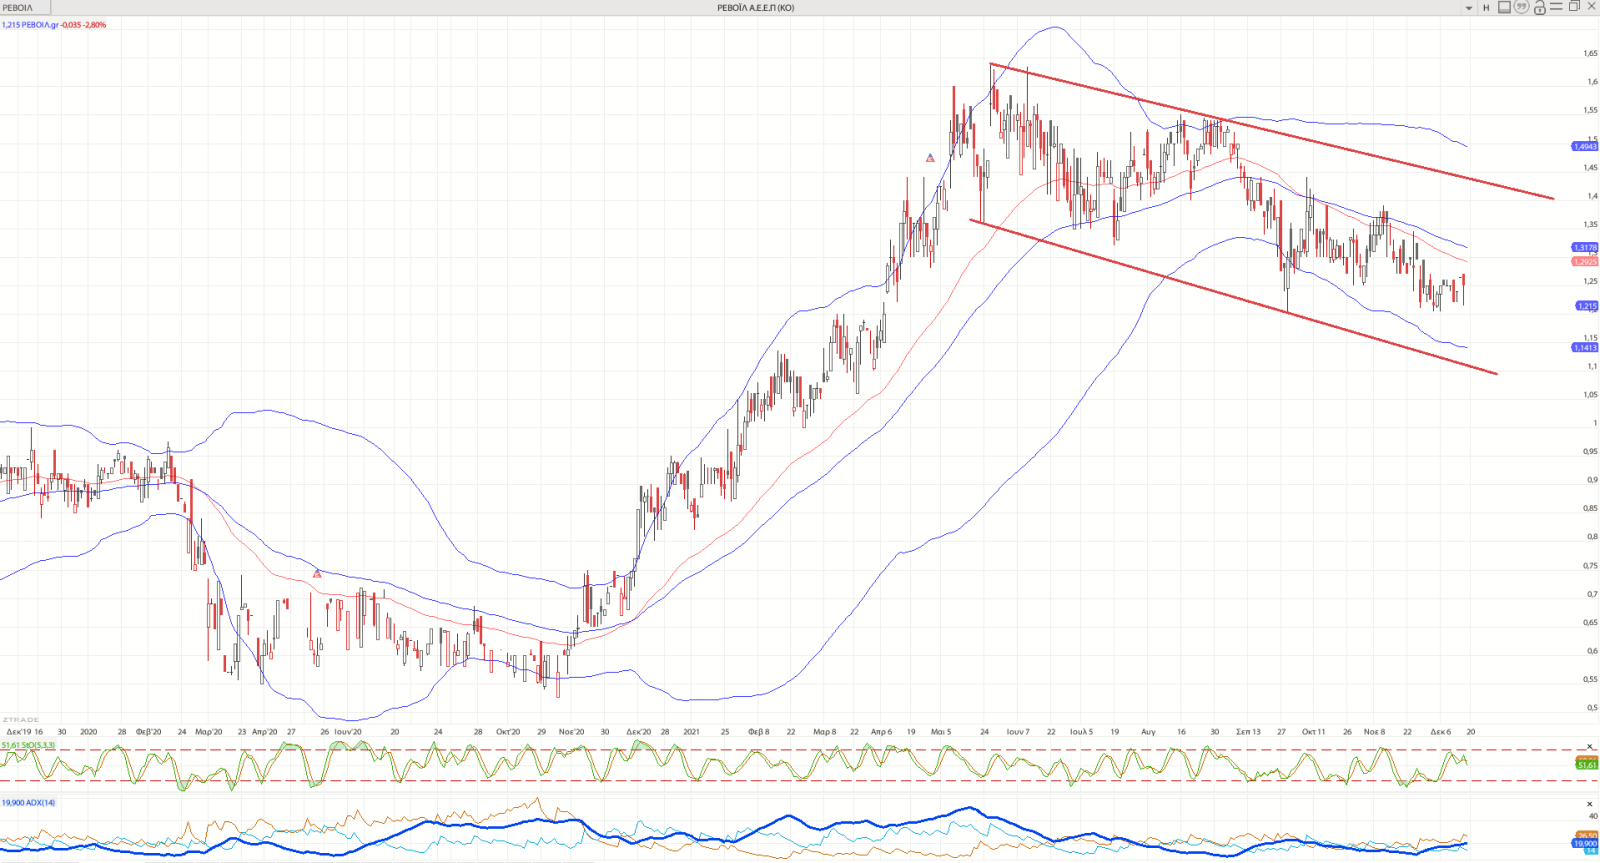
Task: Select the ΡΕΒΟΙΛ tab at top left
Action: pyautogui.click(x=18, y=8)
